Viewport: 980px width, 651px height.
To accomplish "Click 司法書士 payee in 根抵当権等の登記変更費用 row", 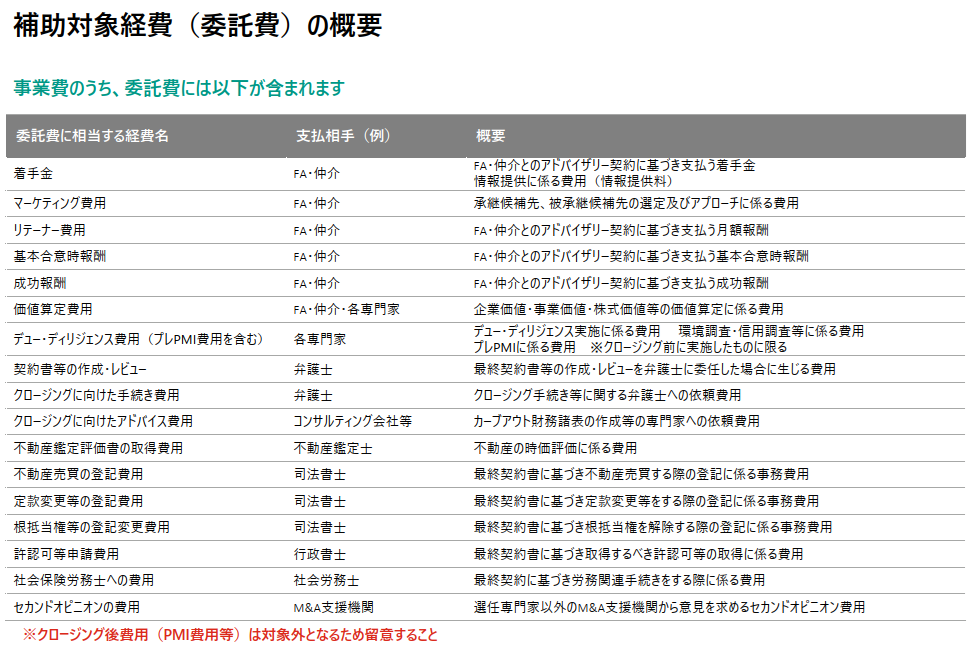I will 319,528.
